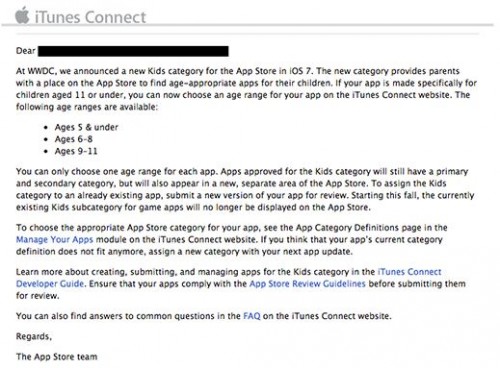
Task: Click The App Store team signature
Action: (57, 357)
